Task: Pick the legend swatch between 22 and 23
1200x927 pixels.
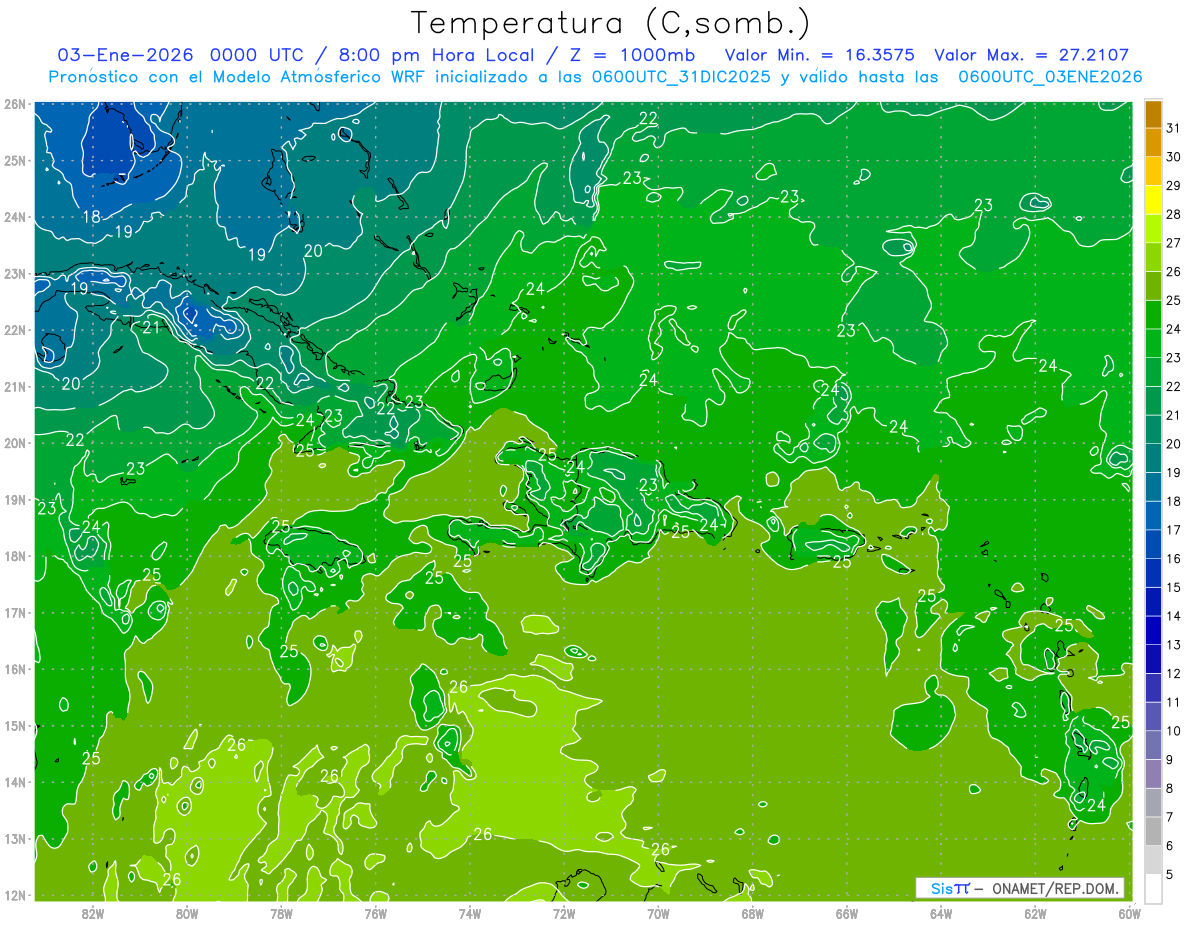Action: coord(1153,372)
